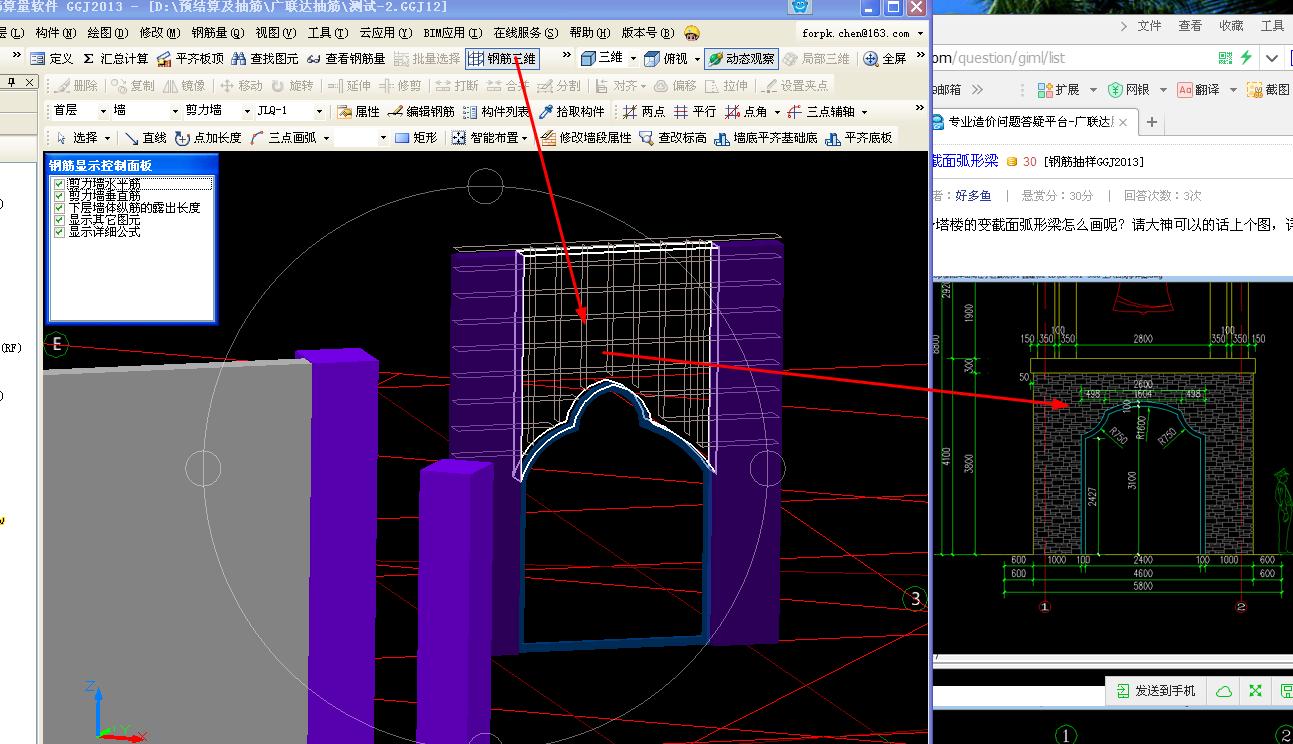Open the 视图 menu

pos(275,33)
